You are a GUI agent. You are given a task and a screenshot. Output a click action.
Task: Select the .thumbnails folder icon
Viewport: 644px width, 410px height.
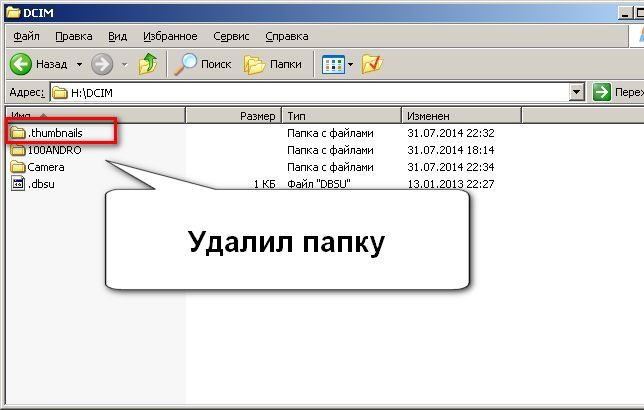pyautogui.click(x=18, y=133)
